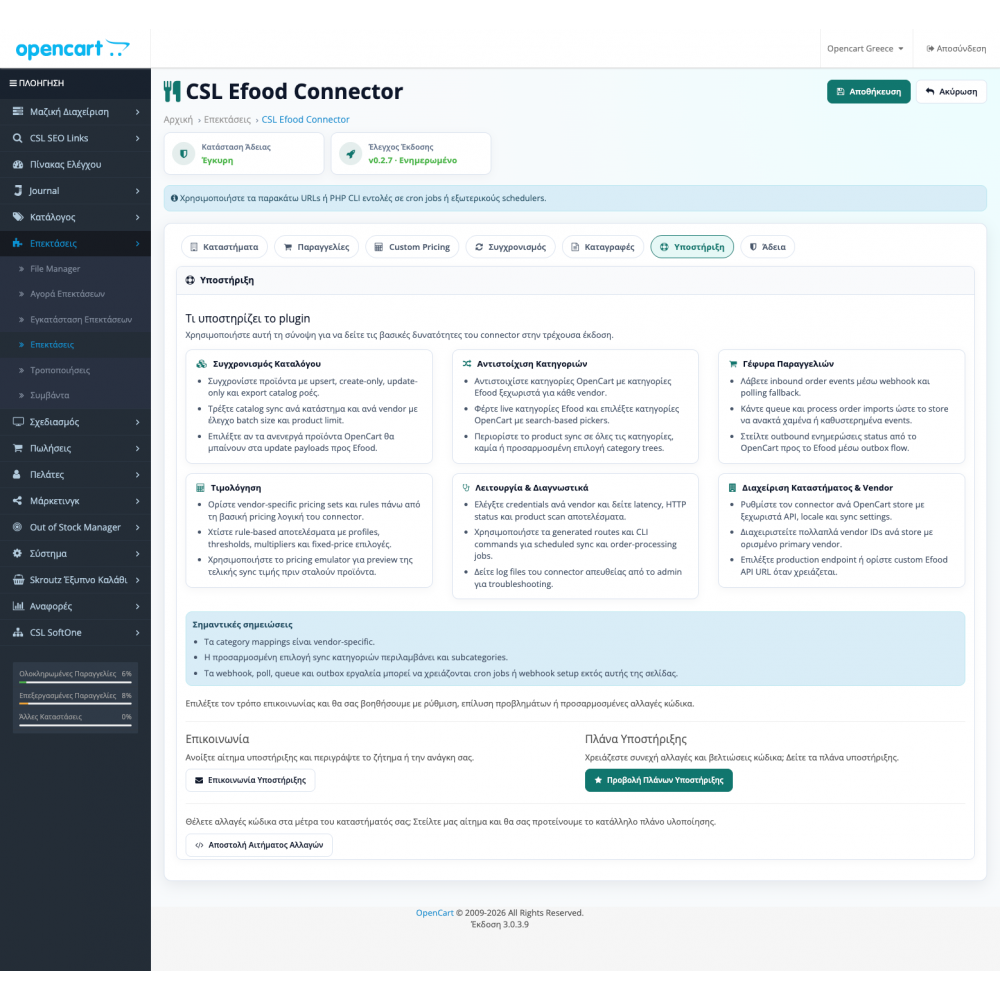Open Αγορά Επεκτάσεων submenu item
Image resolution: width=1000 pixels, height=1000 pixels.
(x=67, y=294)
